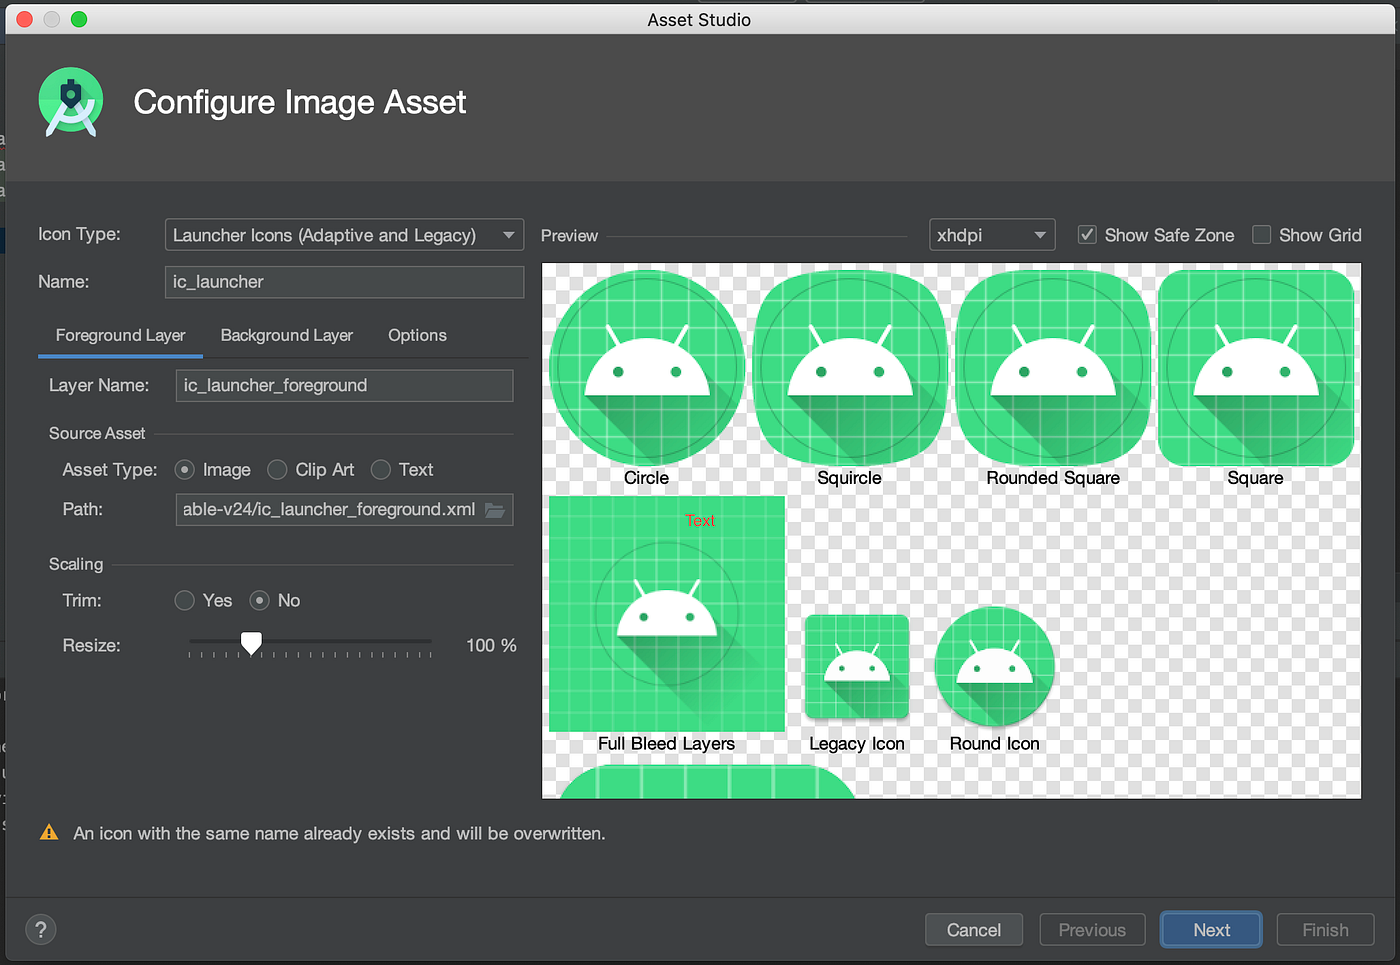Click the Asset Studio Android logo icon
Viewport: 1400px width, 965px height.
70,101
